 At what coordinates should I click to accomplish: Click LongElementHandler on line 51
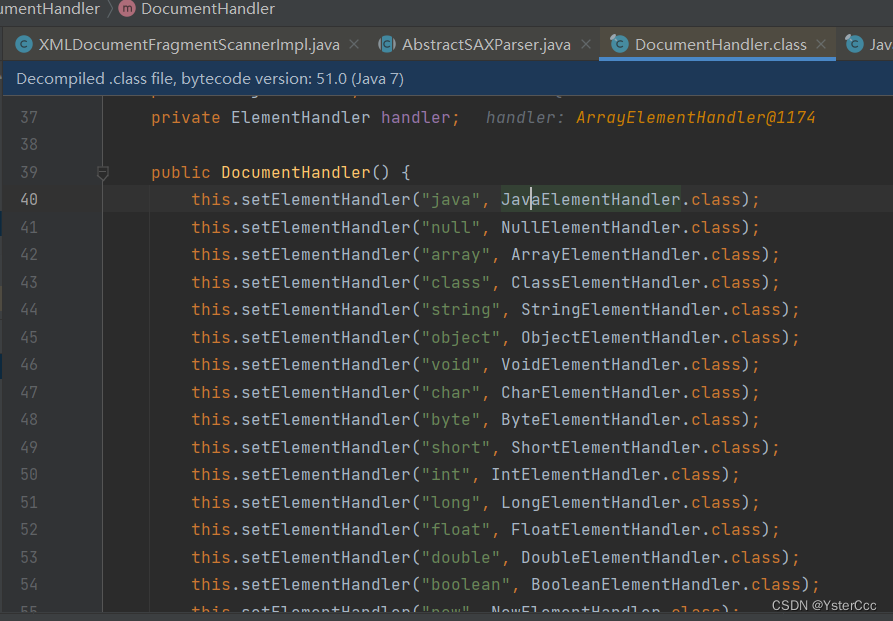click(x=591, y=502)
